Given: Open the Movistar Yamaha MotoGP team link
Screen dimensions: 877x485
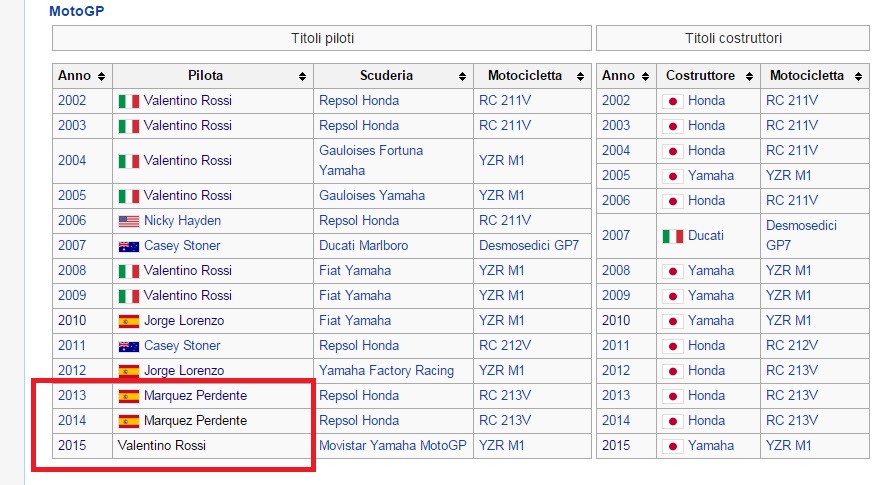Looking at the screenshot, I should (x=393, y=445).
